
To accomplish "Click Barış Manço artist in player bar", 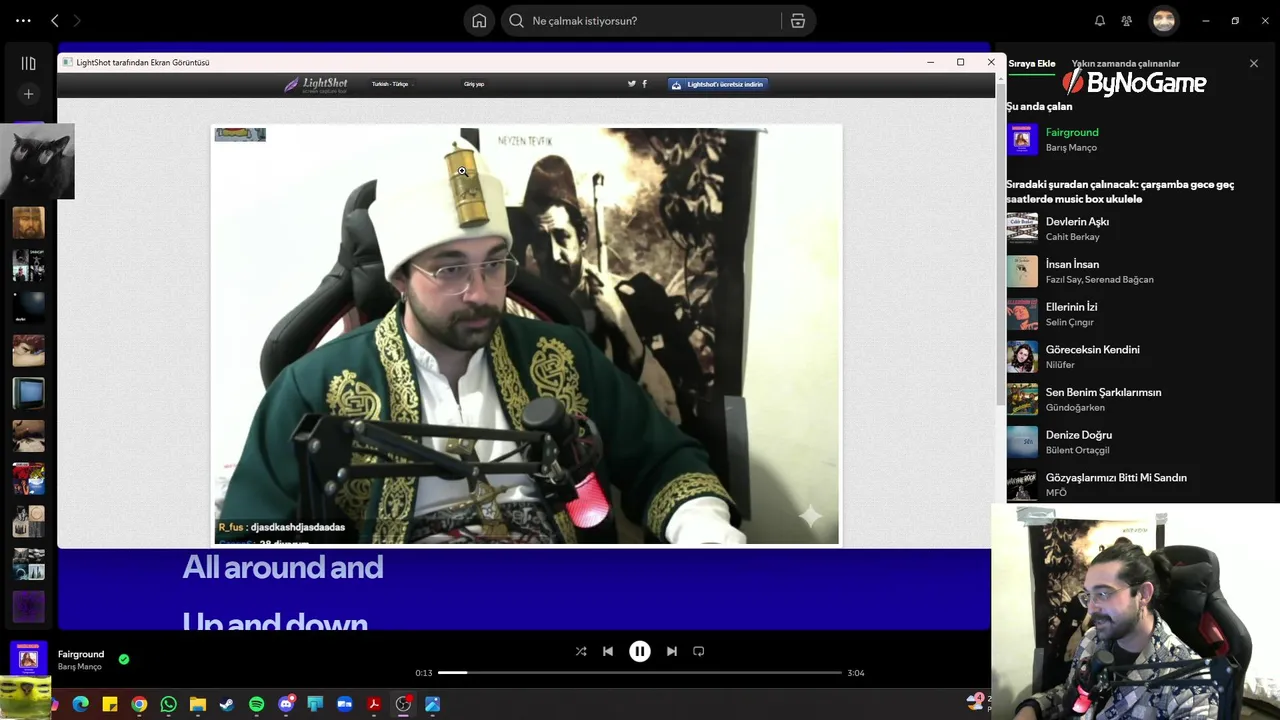I will (80, 667).
